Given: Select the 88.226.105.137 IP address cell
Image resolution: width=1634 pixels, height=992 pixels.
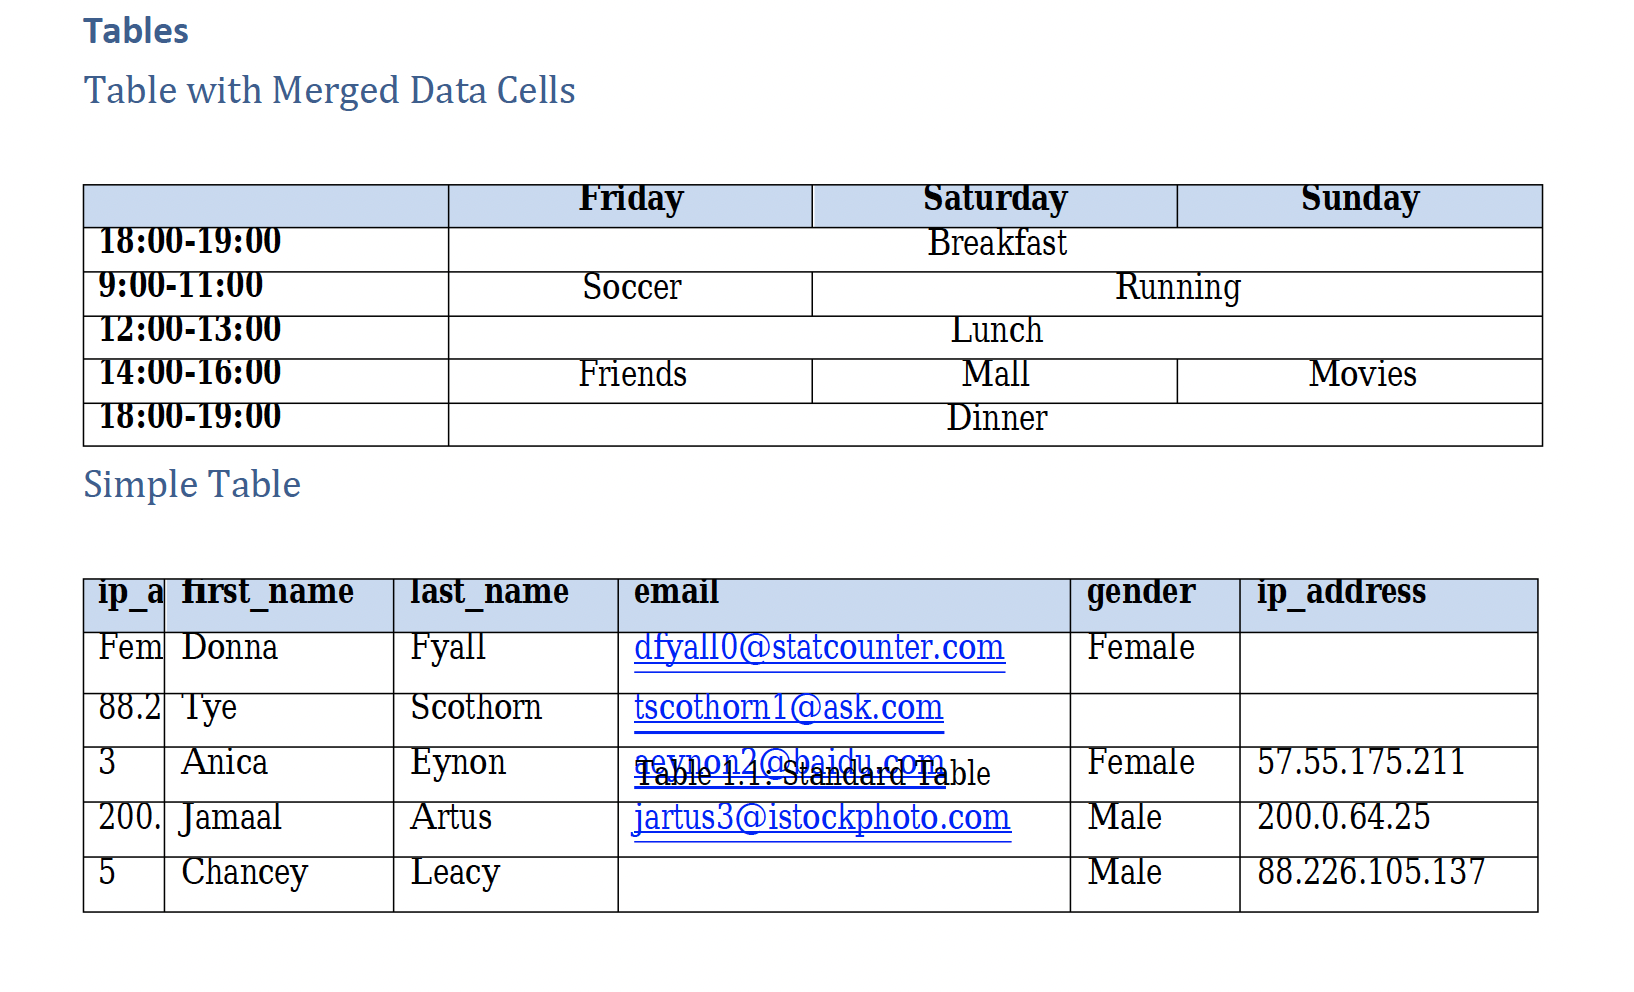Looking at the screenshot, I should 1370,873.
